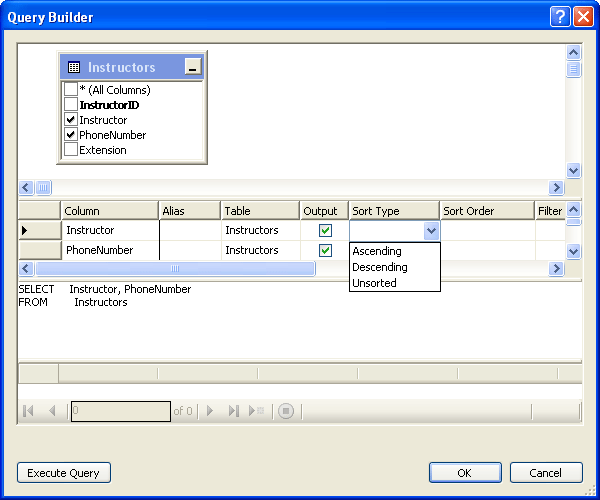Image resolution: width=600 pixels, height=500 pixels.
Task: Minimize the Instructors table window
Action: pos(193,67)
